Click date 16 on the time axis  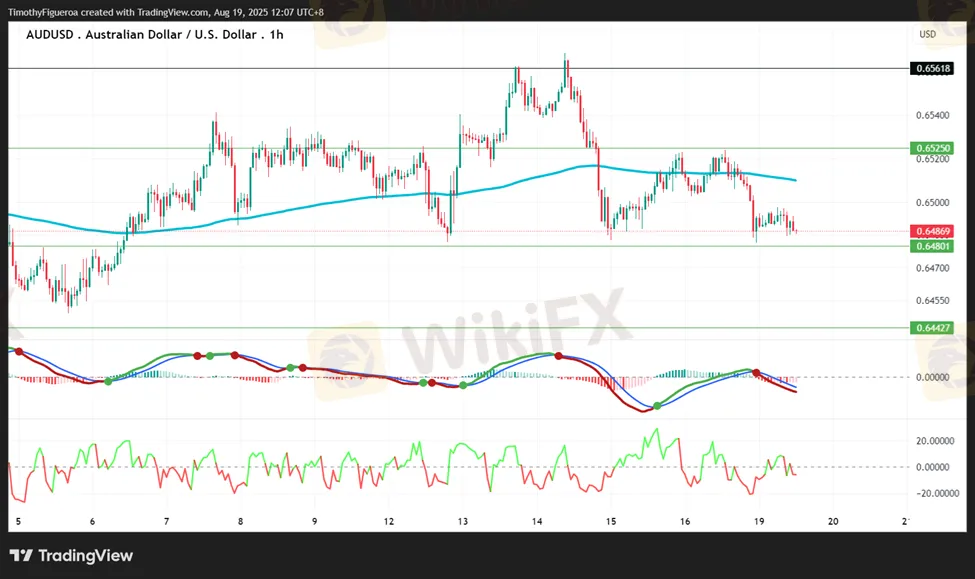coord(685,522)
